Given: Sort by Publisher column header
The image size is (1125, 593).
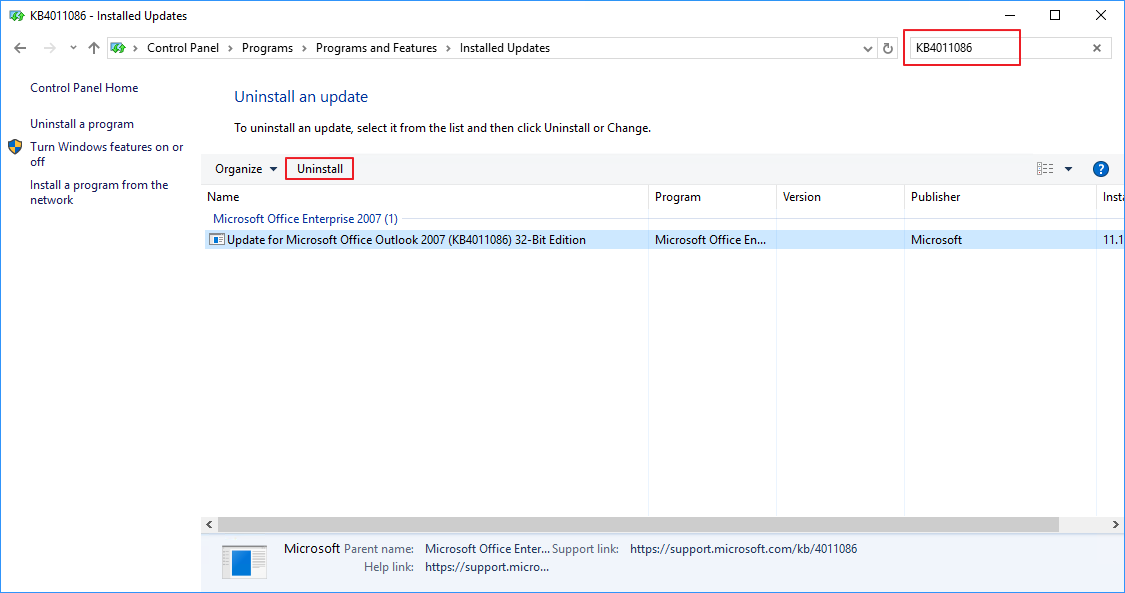Looking at the screenshot, I should pyautogui.click(x=1000, y=197).
